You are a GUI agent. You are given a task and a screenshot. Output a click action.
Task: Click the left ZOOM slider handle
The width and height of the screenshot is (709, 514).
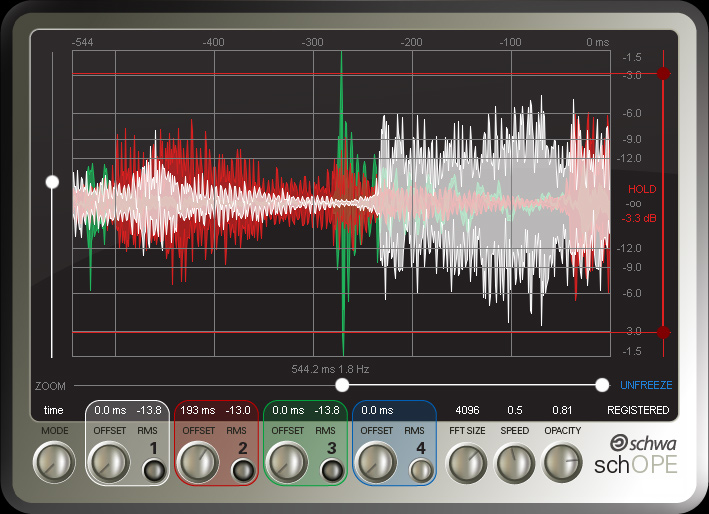click(342, 385)
